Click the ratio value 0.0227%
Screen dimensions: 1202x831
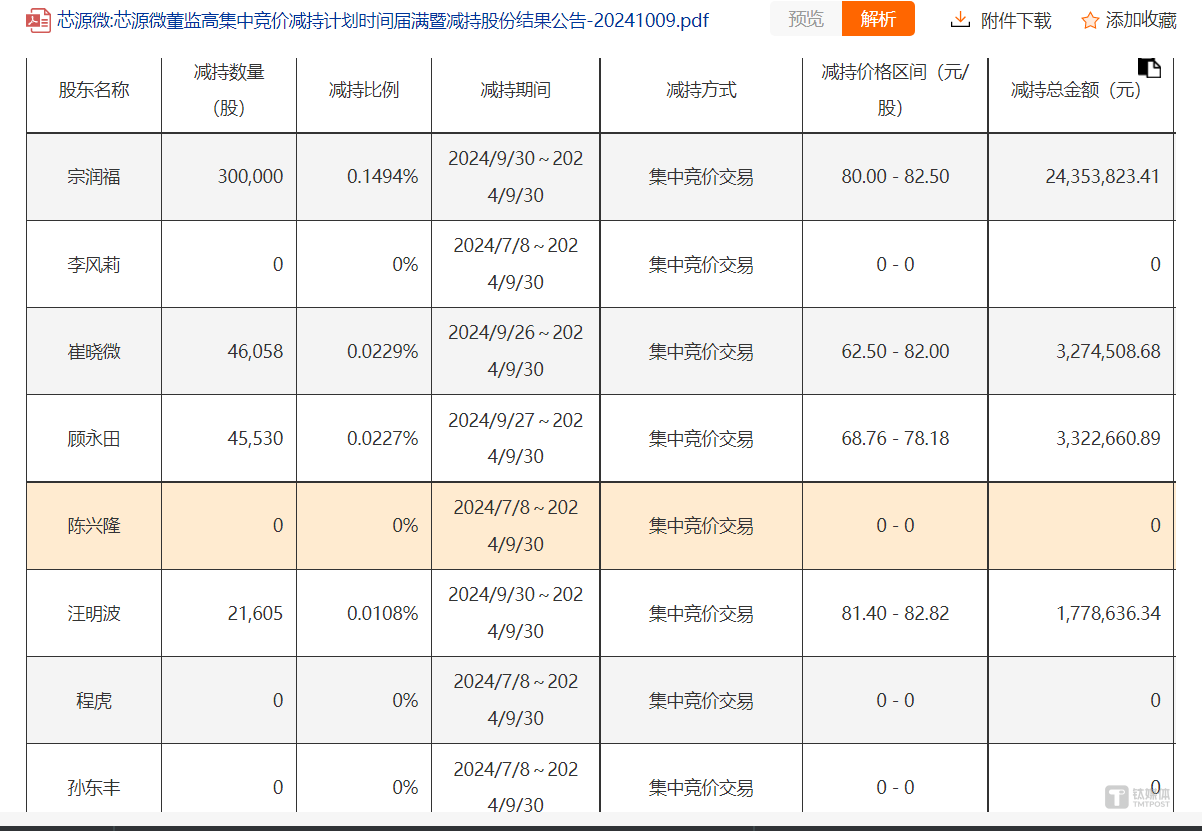point(383,438)
